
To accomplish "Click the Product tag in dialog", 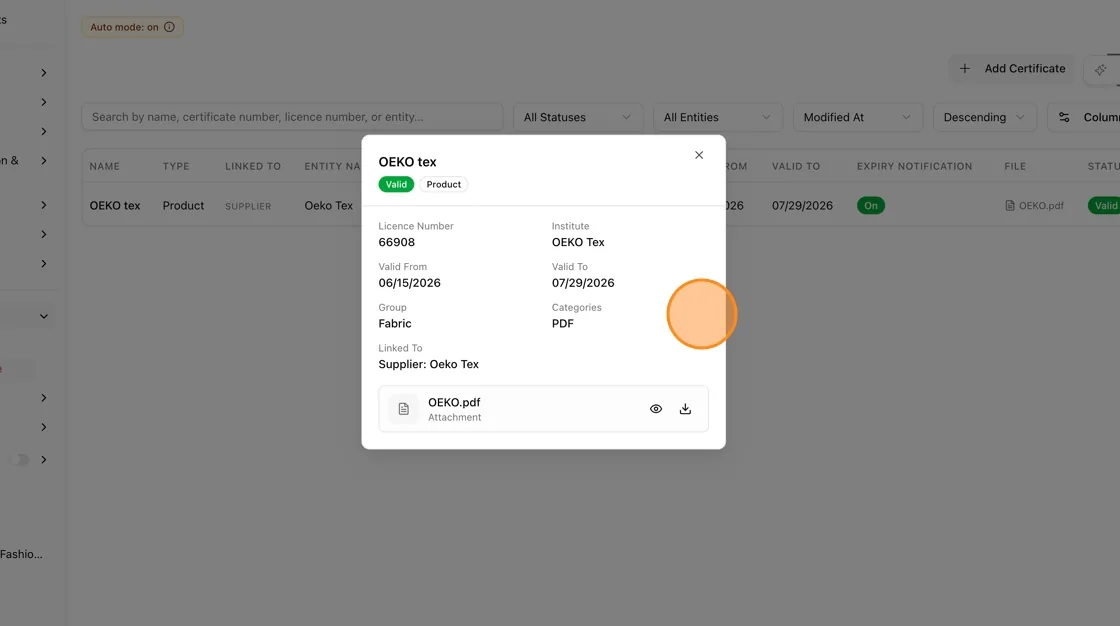I will point(444,184).
